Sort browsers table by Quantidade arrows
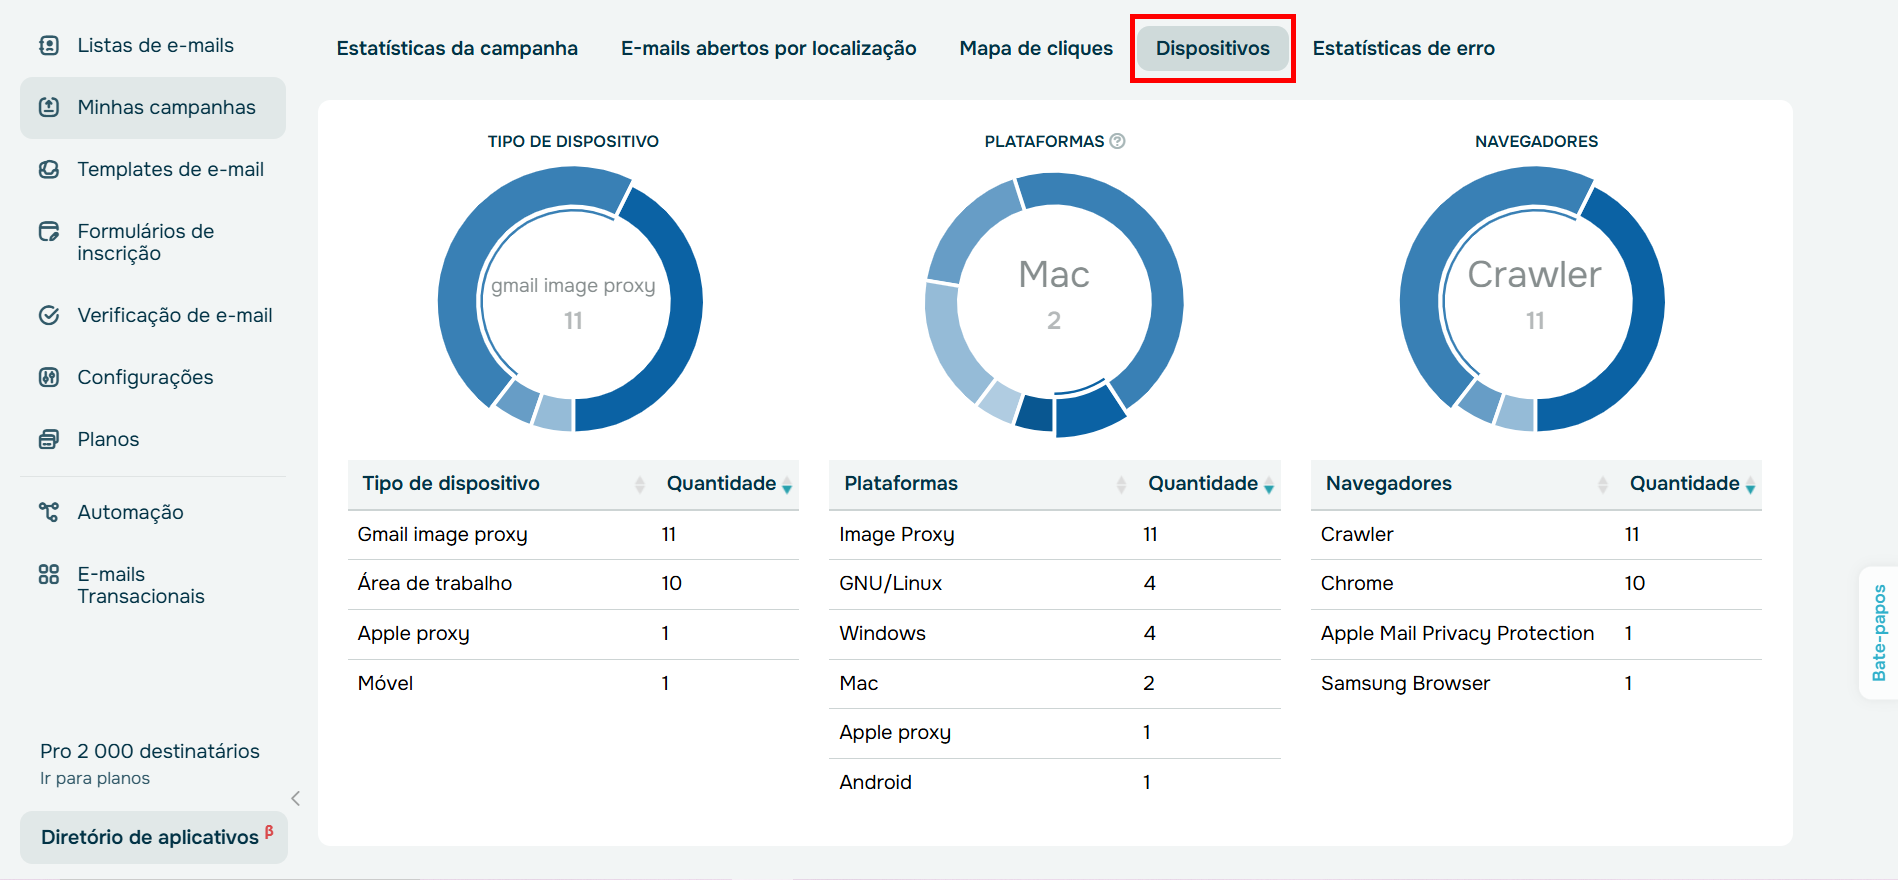The image size is (1898, 880). click(1750, 485)
